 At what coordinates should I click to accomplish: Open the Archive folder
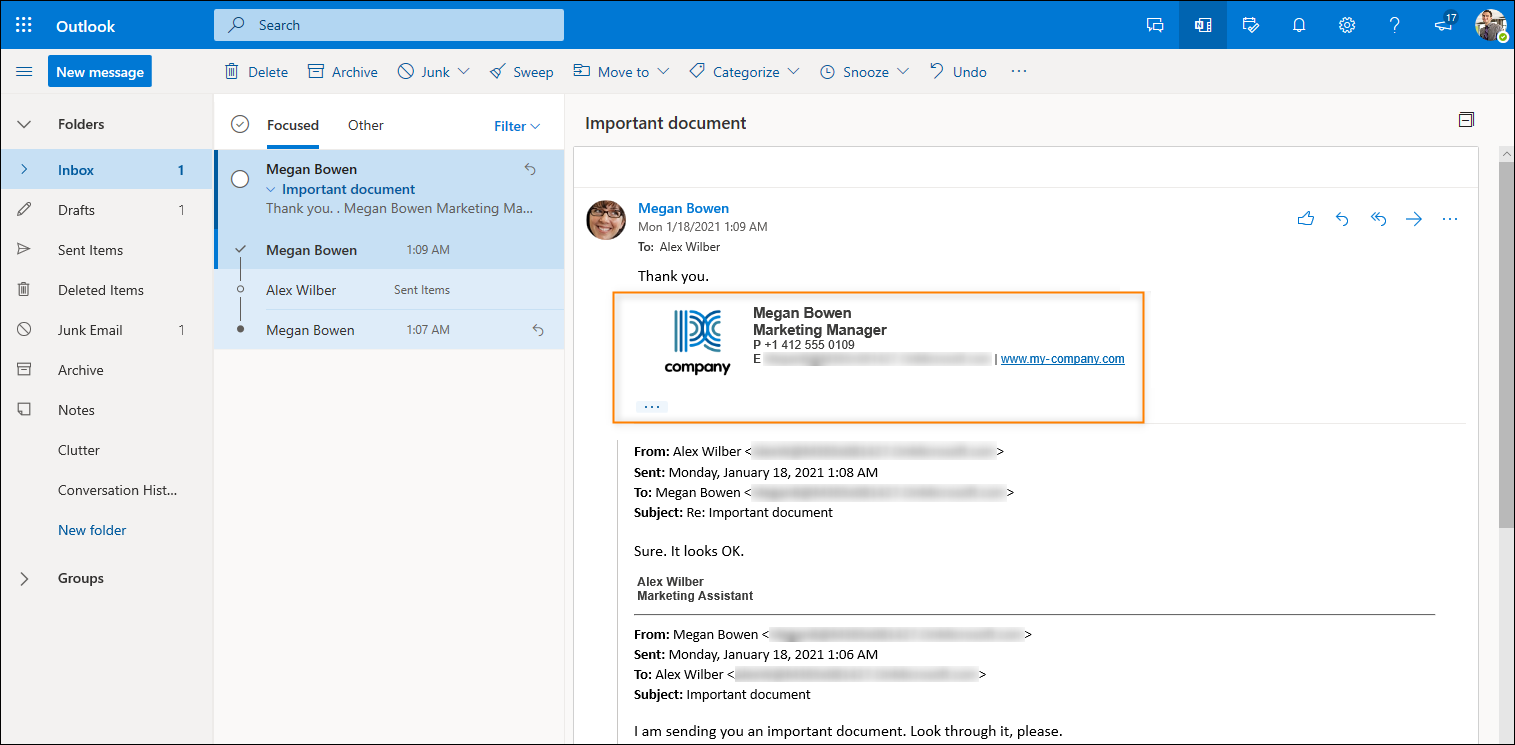coord(106,370)
